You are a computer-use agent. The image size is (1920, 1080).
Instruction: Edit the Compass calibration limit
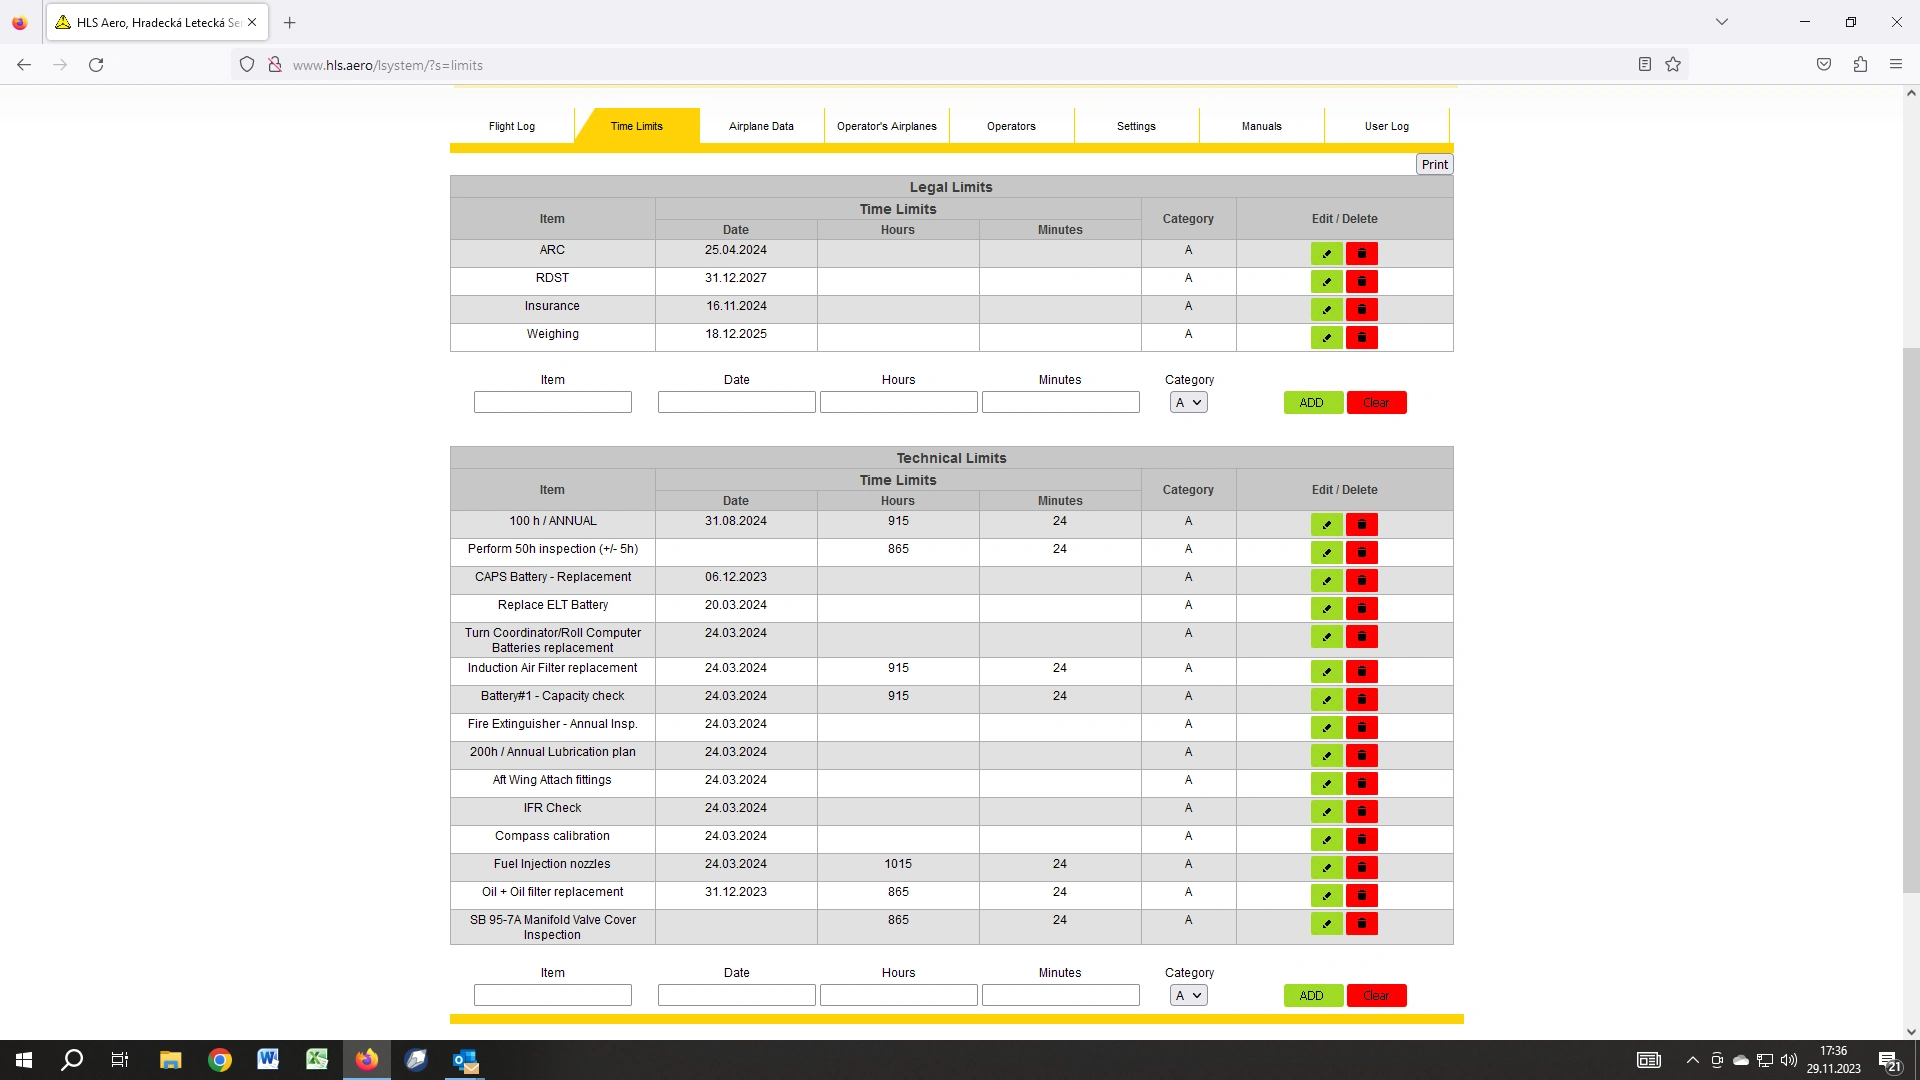pos(1326,840)
